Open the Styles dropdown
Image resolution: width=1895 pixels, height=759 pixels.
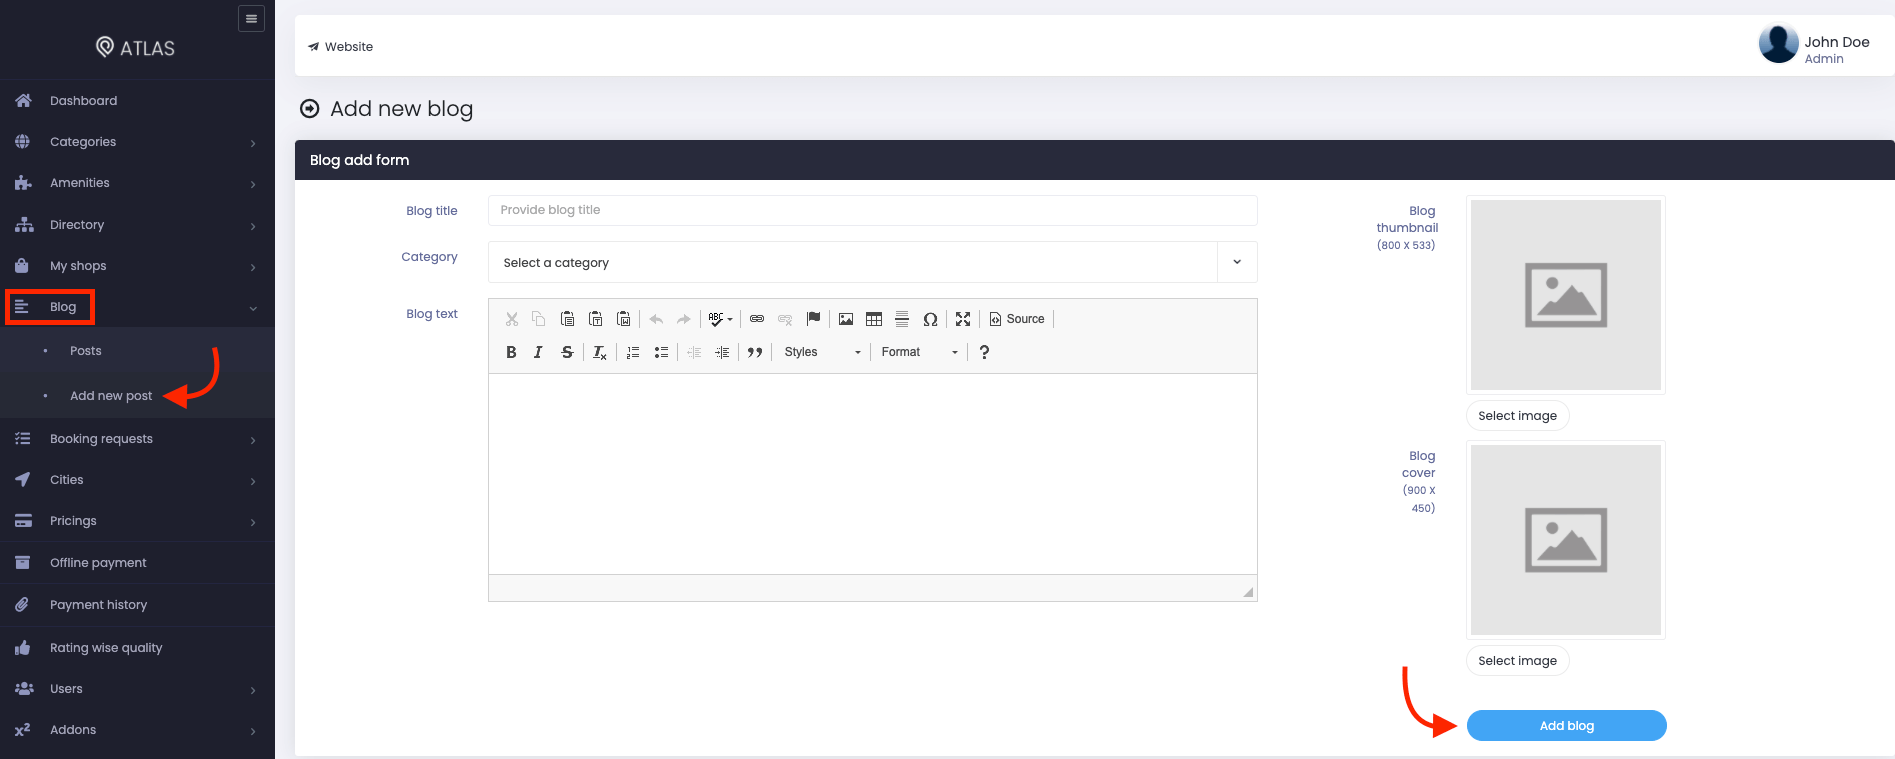(822, 352)
